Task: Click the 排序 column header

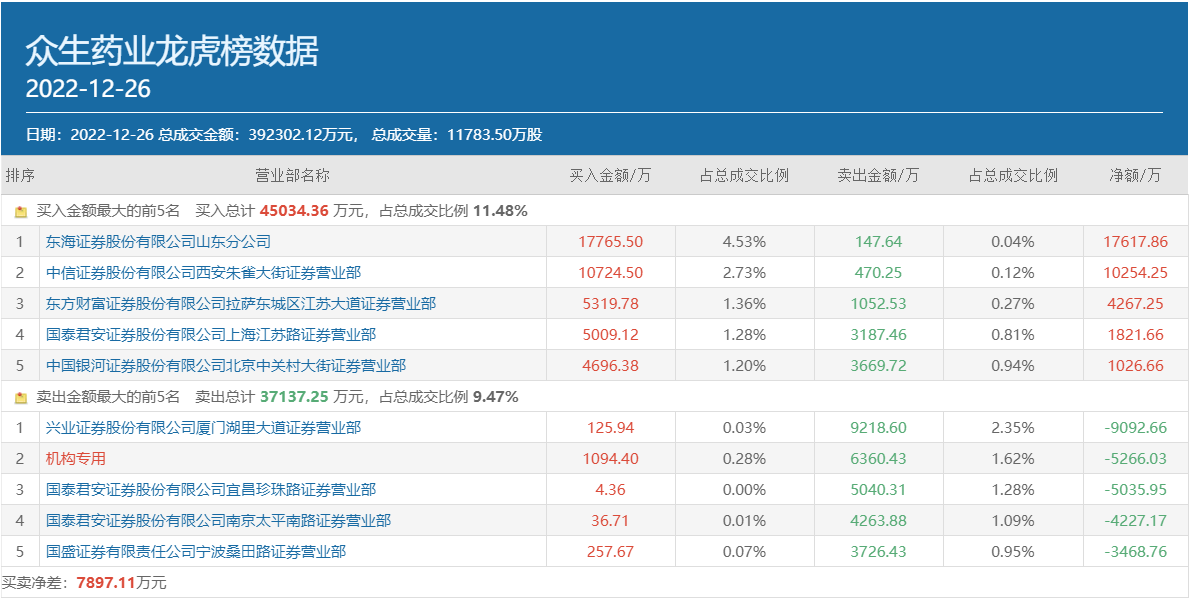Action: 20,176
